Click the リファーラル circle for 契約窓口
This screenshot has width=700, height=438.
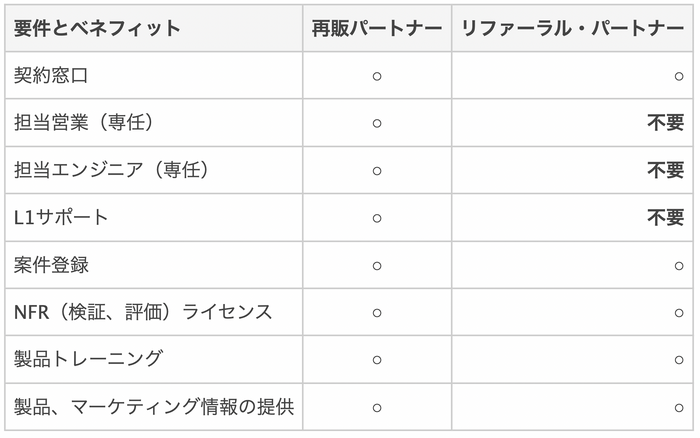point(679,76)
